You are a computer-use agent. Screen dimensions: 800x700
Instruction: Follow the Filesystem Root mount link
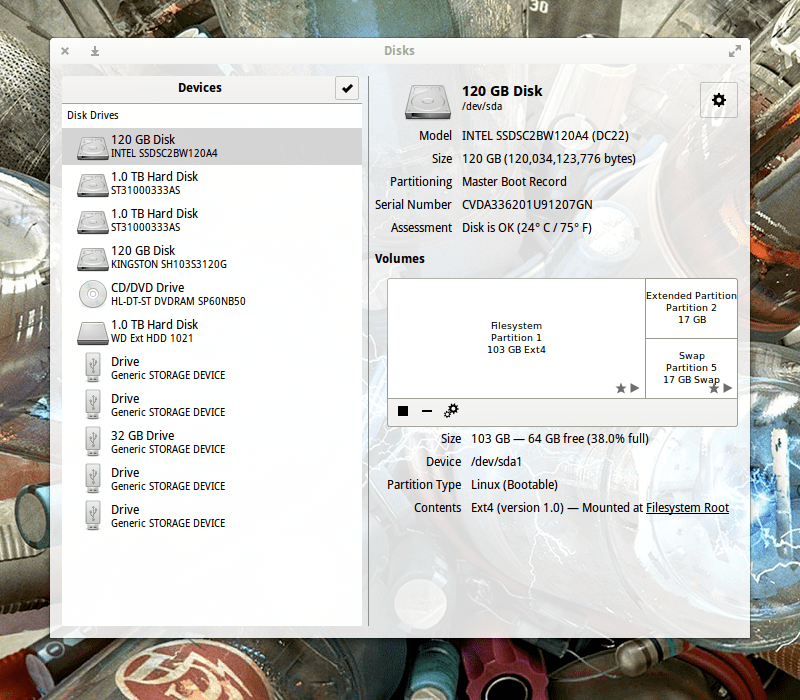[687, 507]
